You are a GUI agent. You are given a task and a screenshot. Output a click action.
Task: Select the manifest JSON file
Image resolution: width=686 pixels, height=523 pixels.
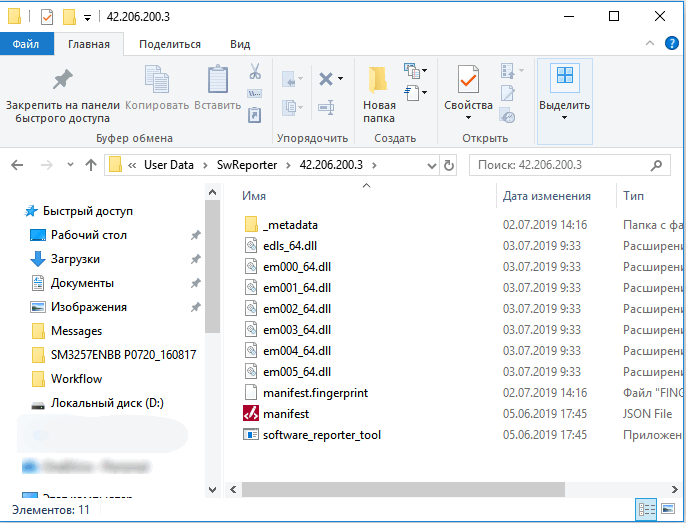(286, 414)
